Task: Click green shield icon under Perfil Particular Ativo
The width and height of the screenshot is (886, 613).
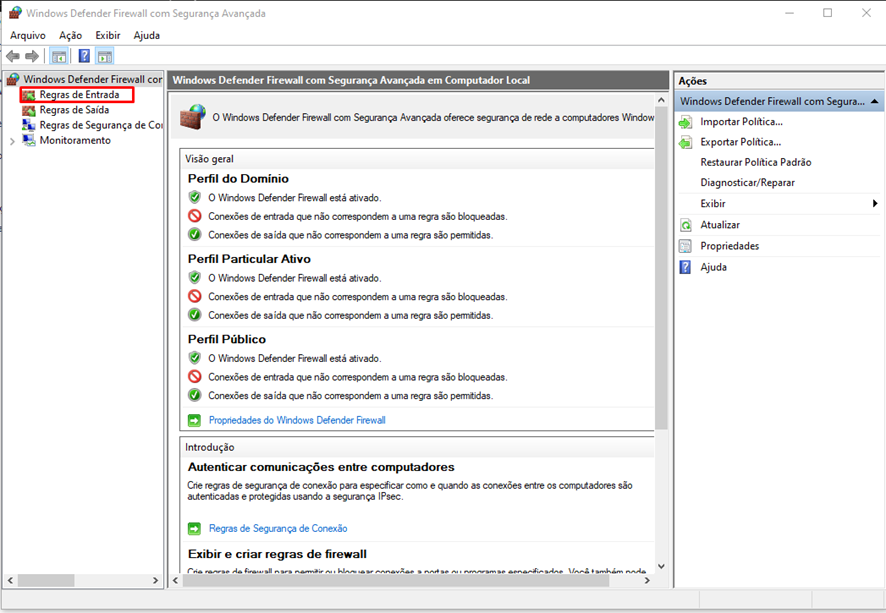Action: (195, 277)
